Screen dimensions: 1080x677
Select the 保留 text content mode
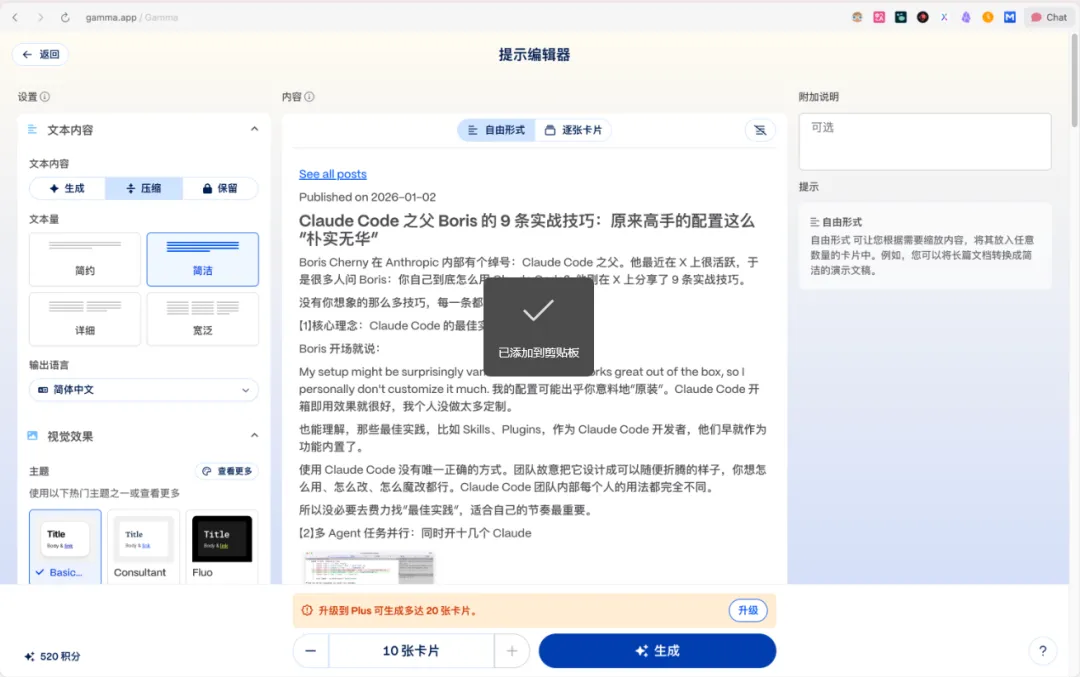coord(220,188)
